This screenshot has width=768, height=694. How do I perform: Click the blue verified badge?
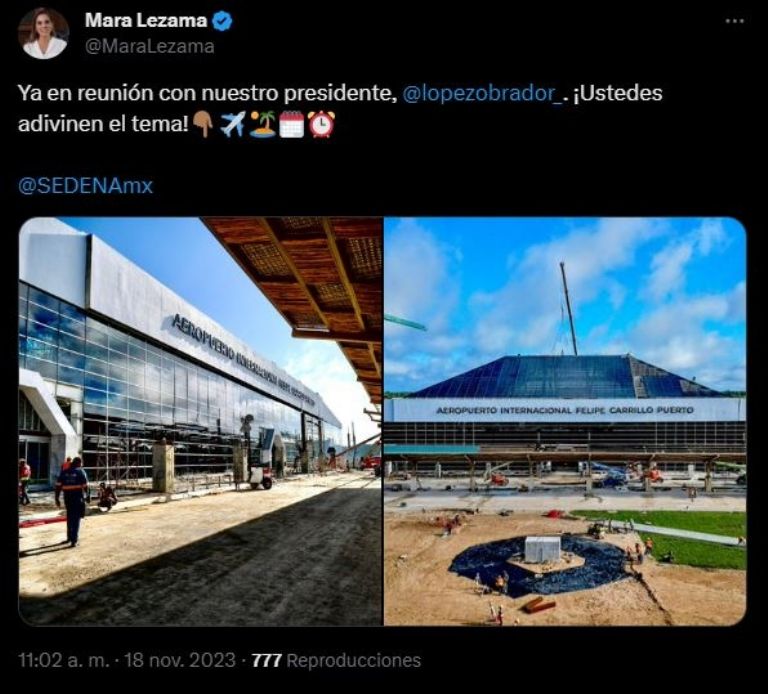(x=223, y=21)
